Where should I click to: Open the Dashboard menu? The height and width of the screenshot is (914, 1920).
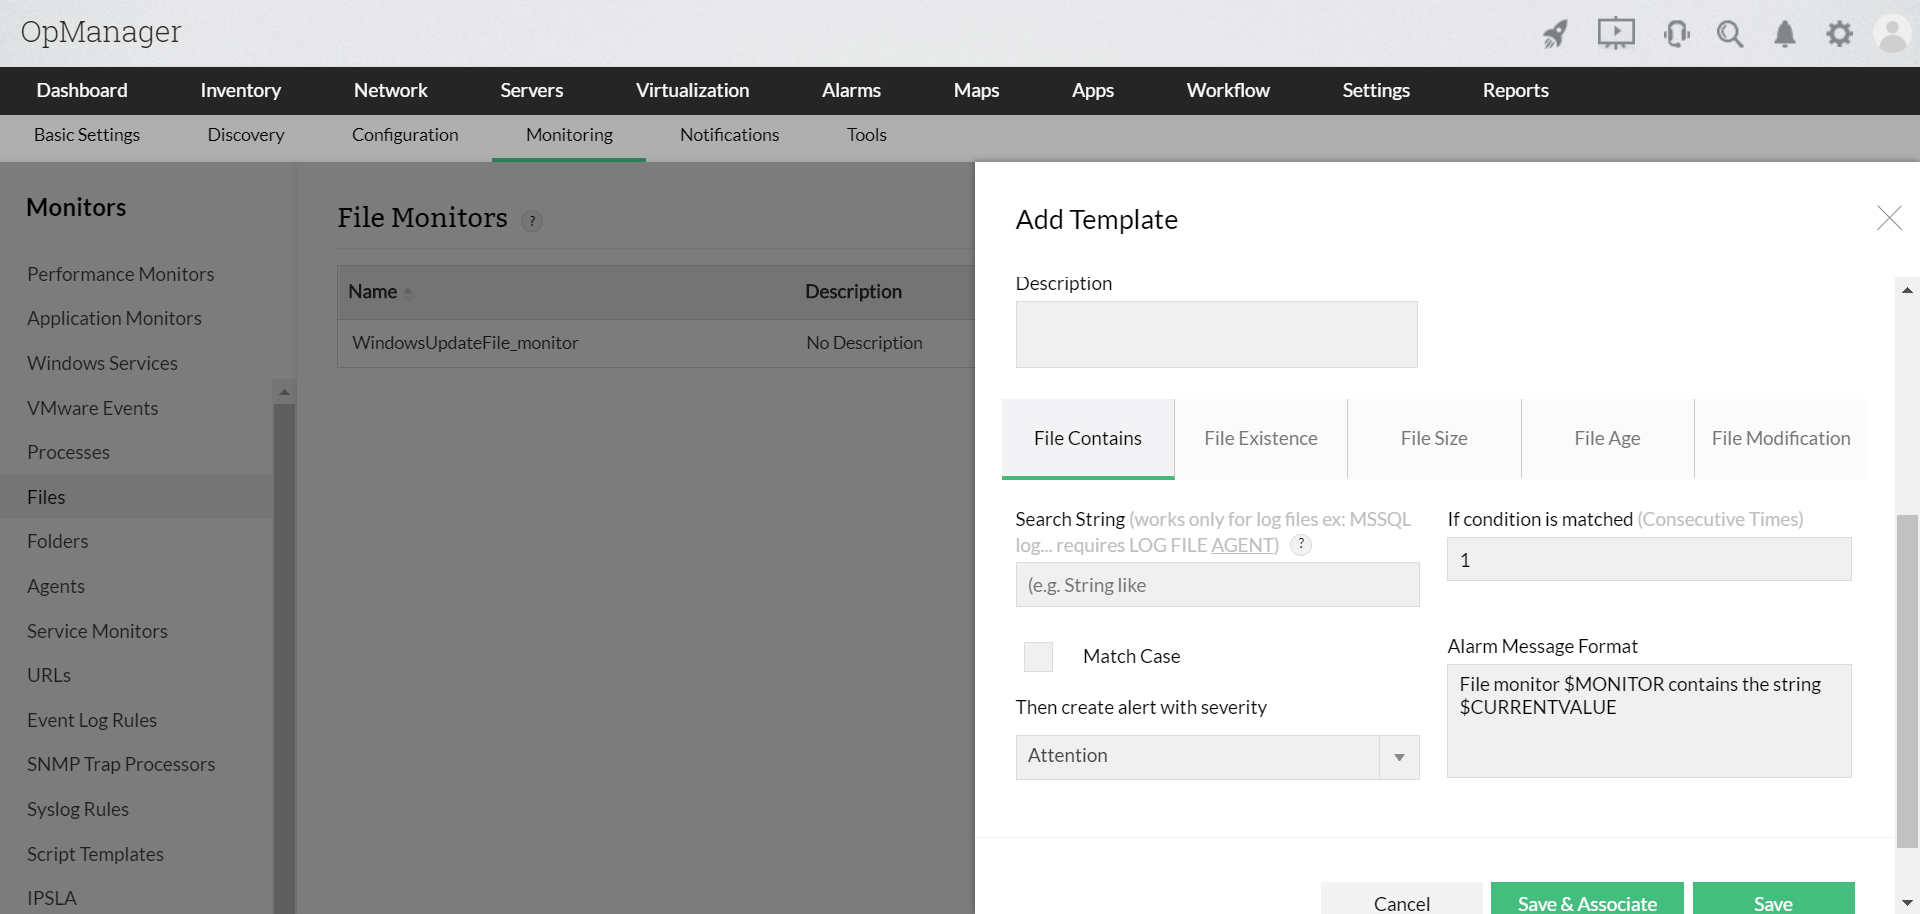[82, 90]
